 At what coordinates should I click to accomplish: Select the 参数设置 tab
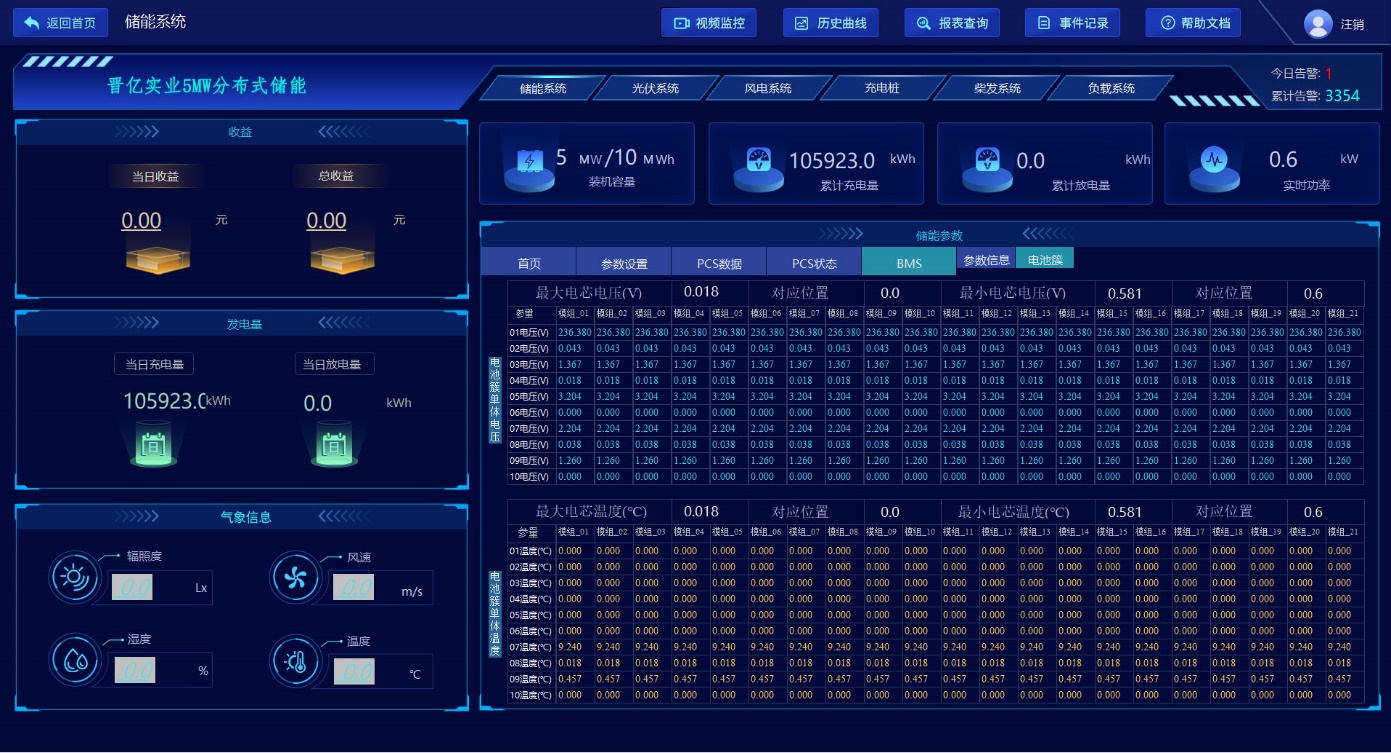[x=624, y=263]
